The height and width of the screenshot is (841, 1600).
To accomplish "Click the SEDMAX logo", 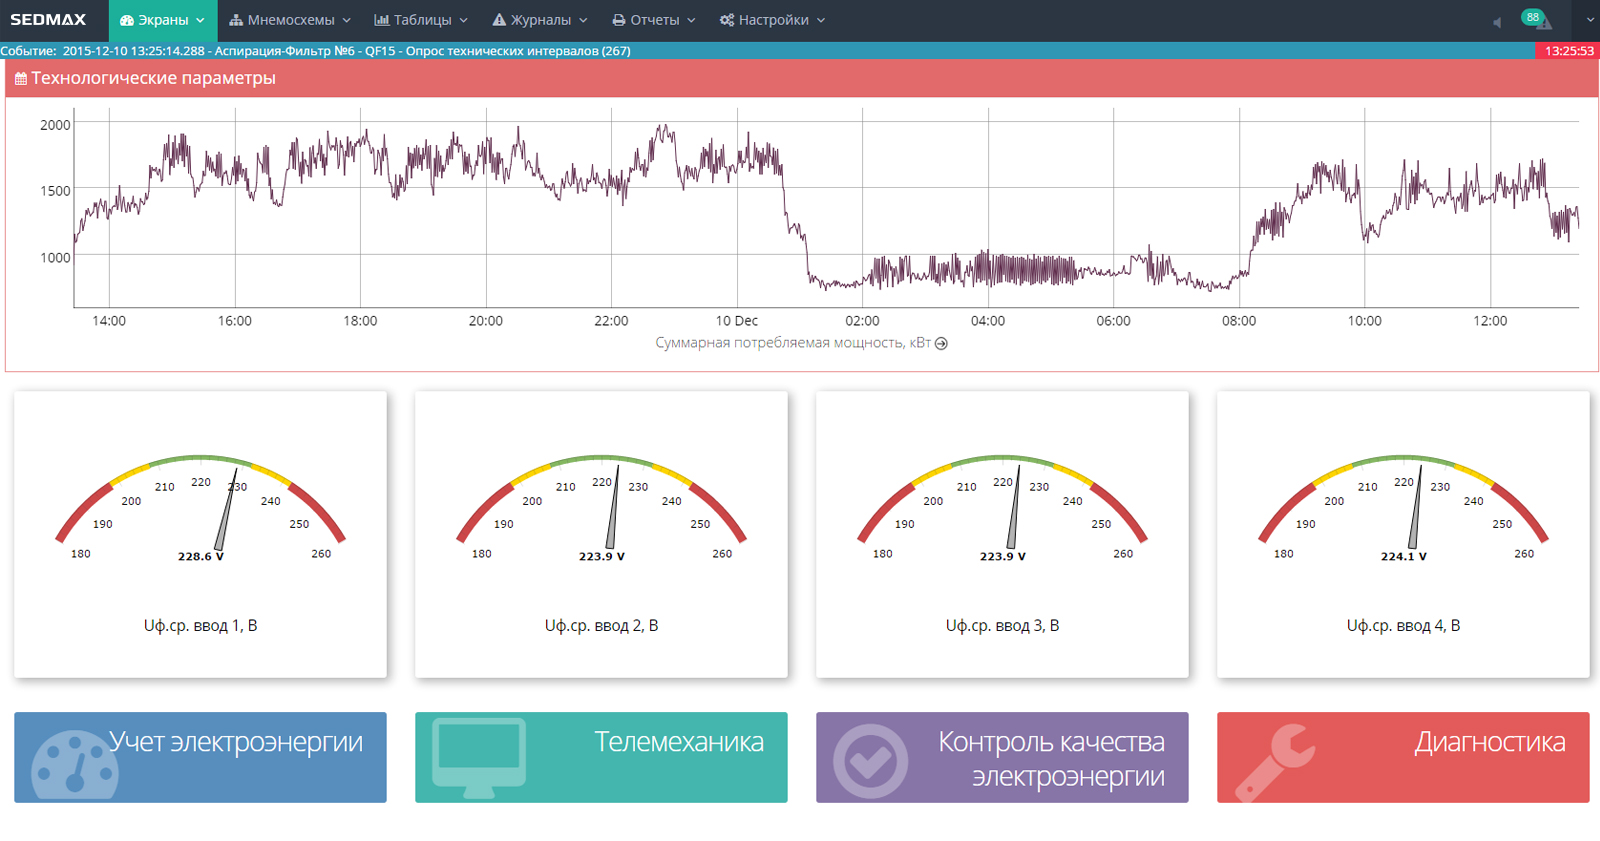I will (48, 20).
